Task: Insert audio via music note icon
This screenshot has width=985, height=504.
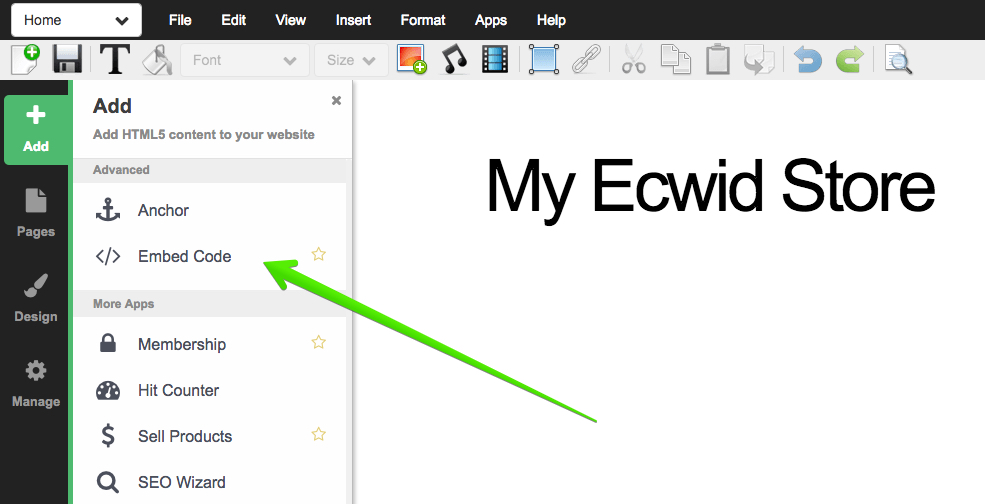Action: 454,60
